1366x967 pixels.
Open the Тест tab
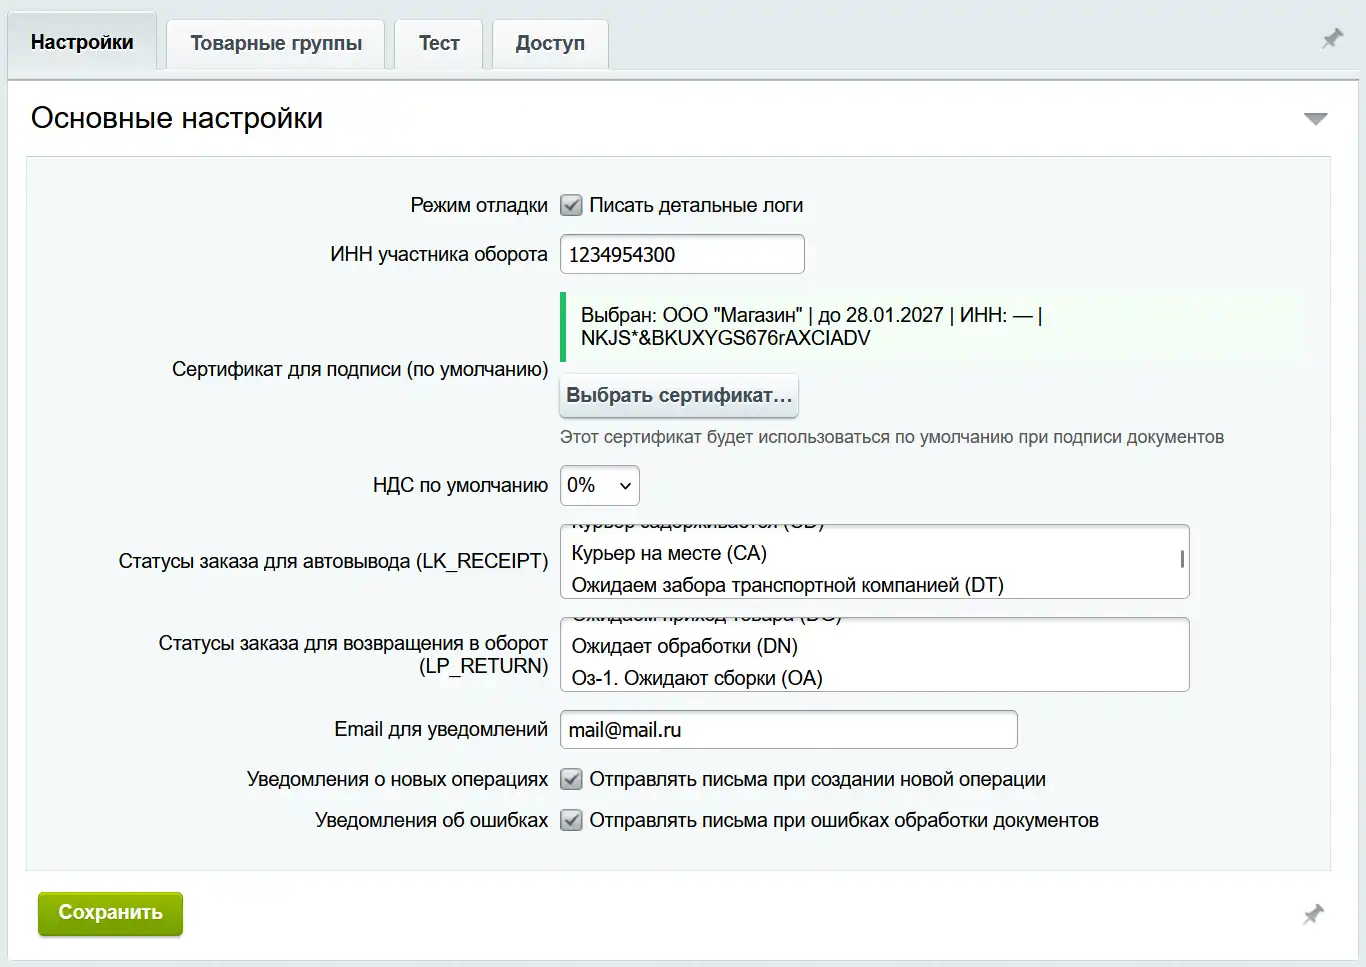[x=438, y=43]
